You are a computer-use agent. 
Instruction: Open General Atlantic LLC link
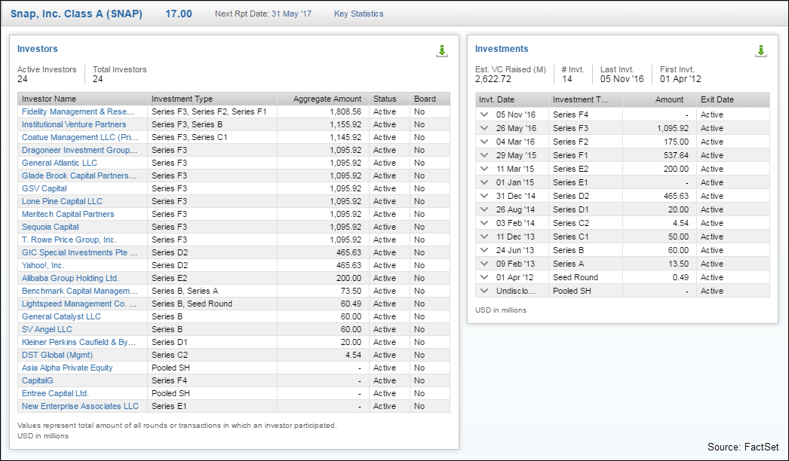pos(59,163)
